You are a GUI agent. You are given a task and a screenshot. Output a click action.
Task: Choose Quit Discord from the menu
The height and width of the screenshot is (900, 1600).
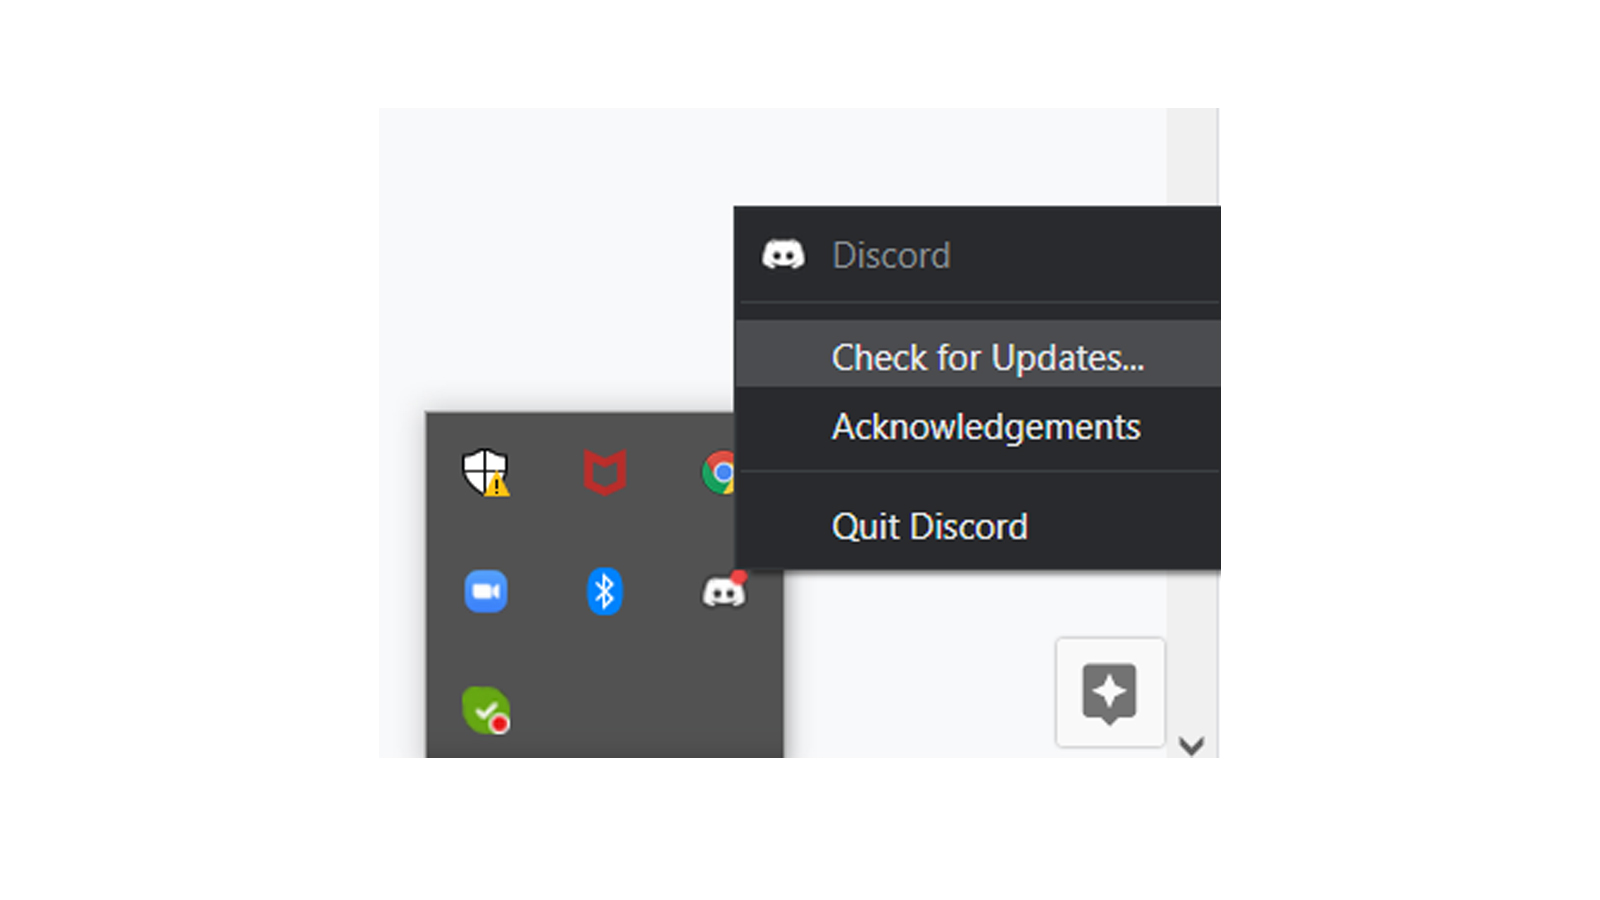(x=978, y=526)
